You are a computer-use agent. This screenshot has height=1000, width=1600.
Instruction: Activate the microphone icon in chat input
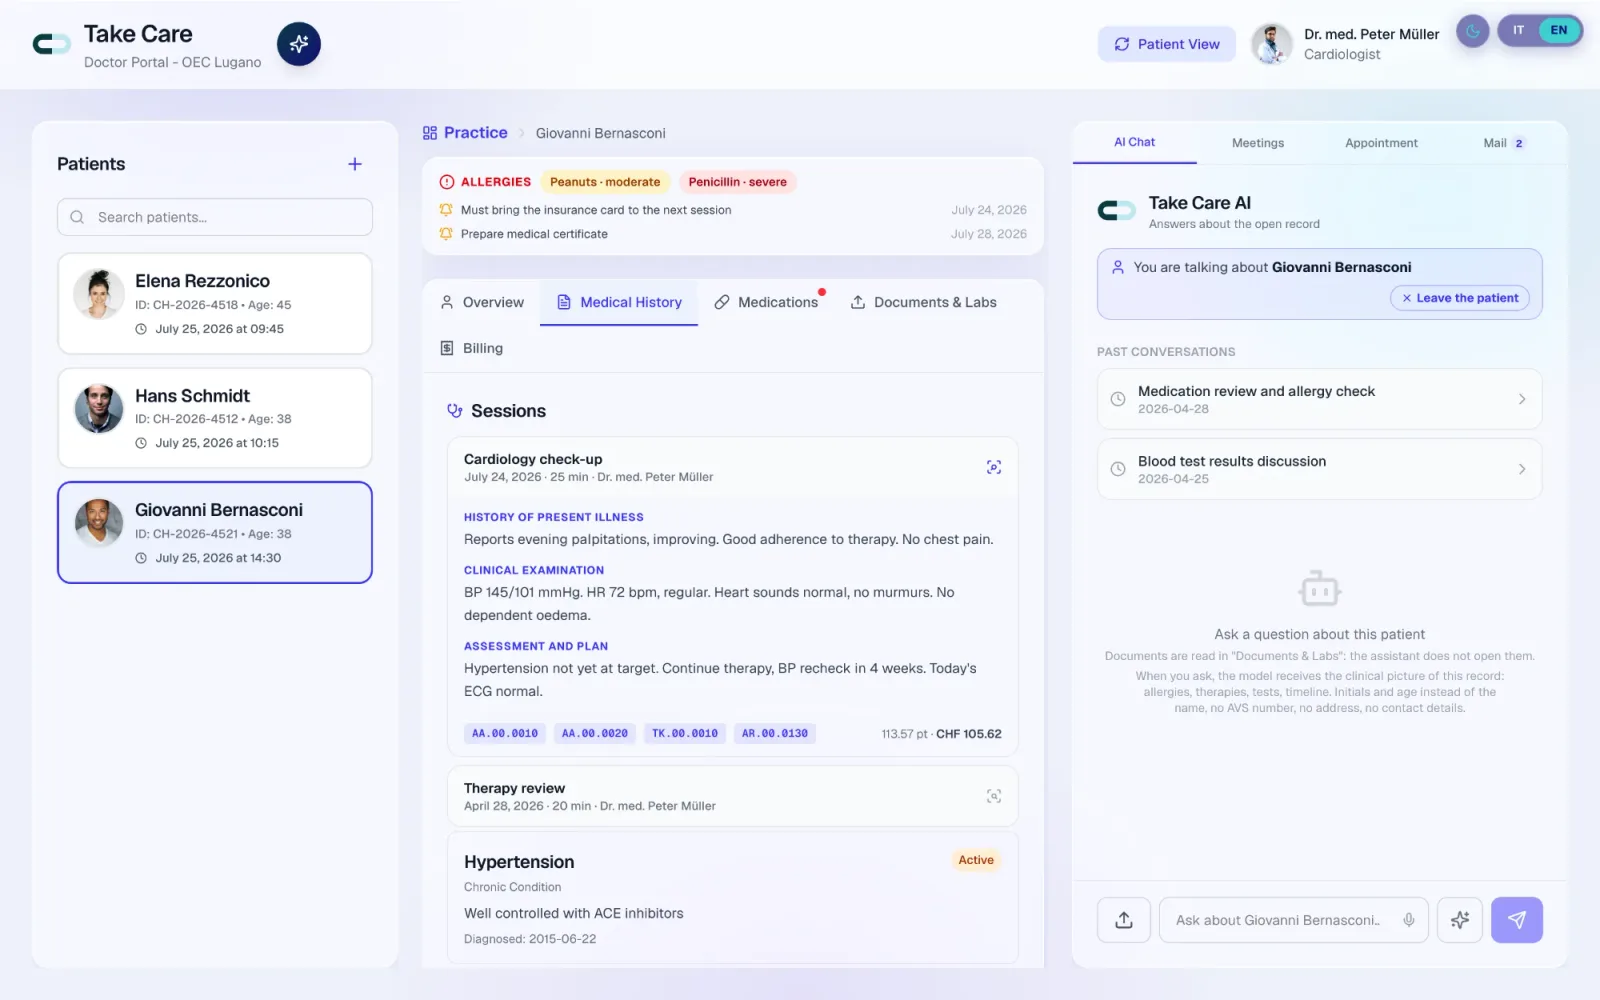point(1409,920)
